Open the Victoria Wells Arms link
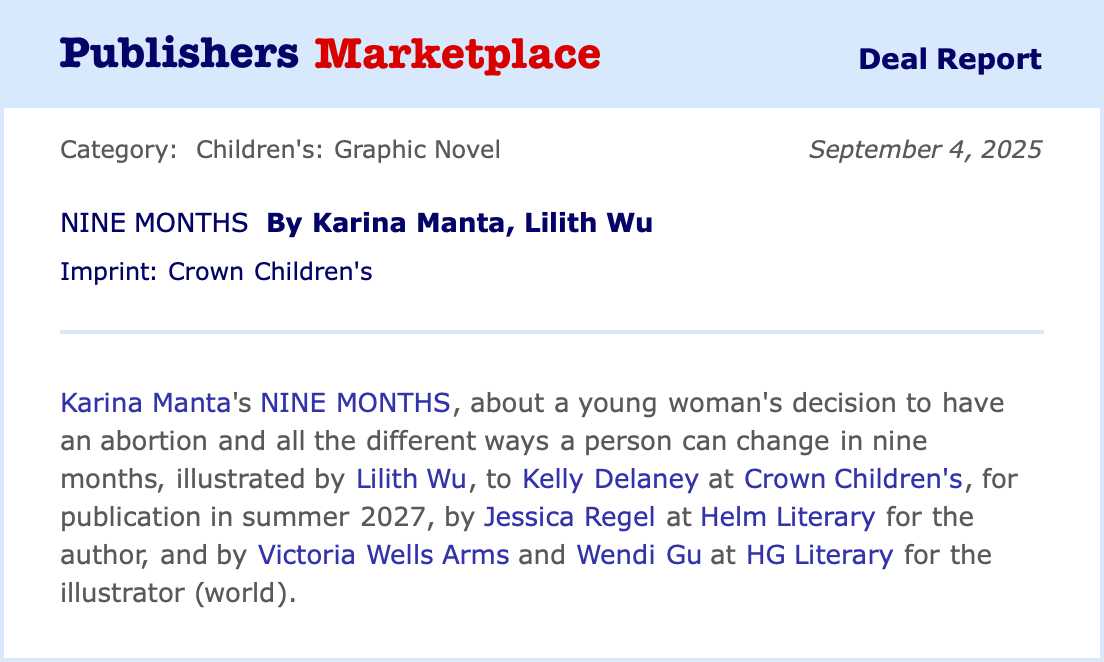1104x662 pixels. click(x=383, y=555)
